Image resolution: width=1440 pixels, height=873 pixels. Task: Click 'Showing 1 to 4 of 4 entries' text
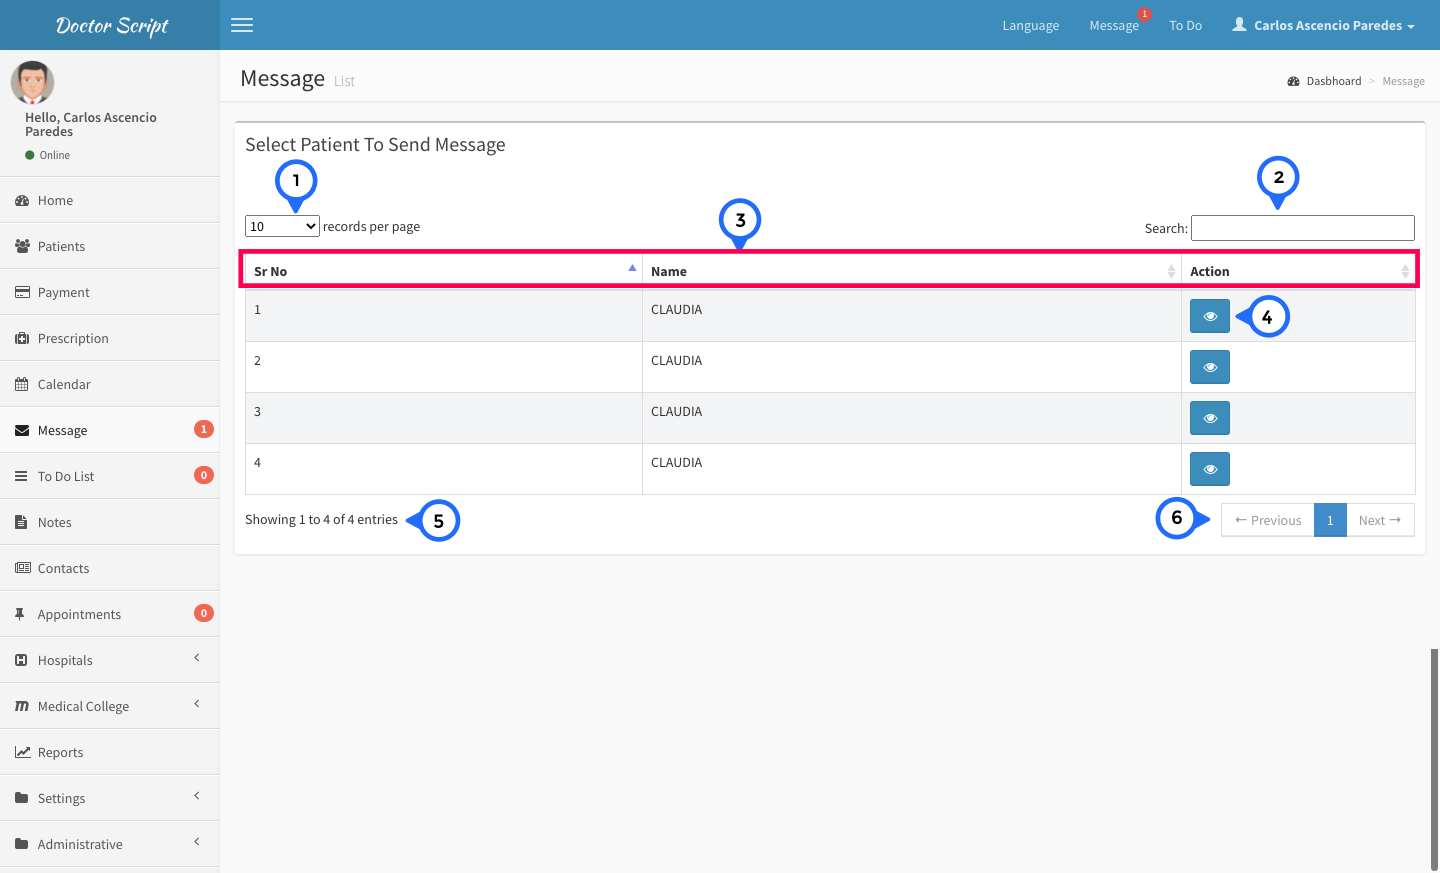[321, 519]
